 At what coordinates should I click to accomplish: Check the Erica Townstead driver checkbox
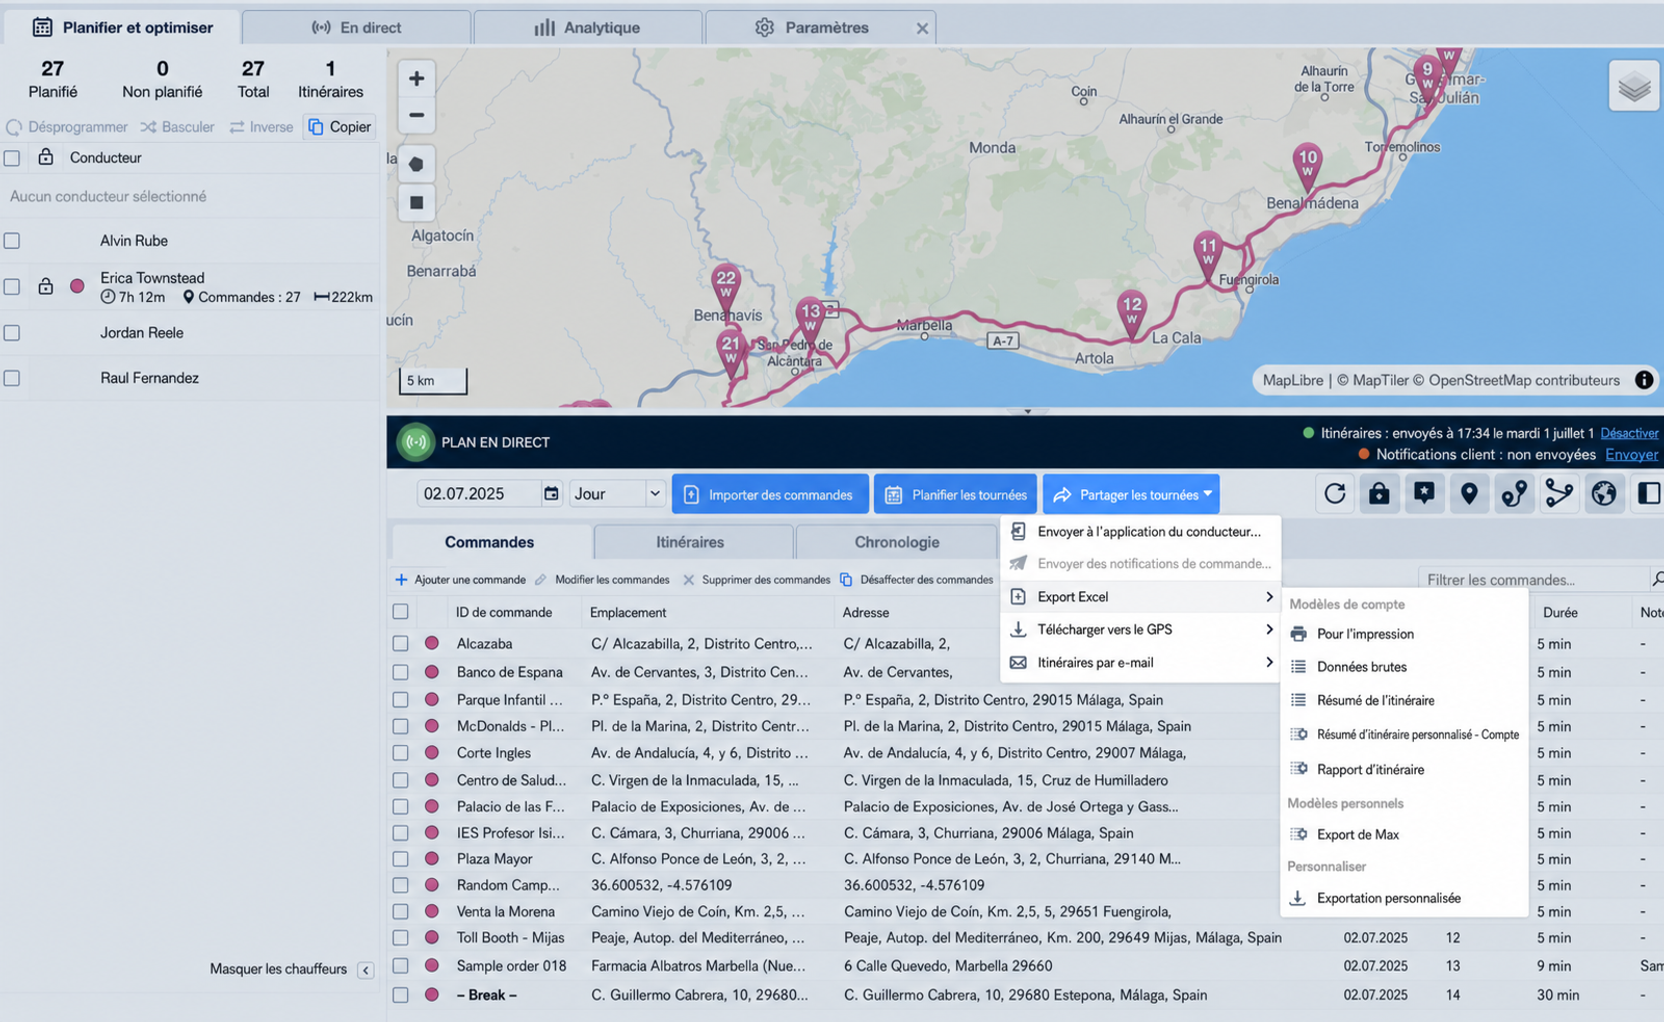[x=12, y=287]
